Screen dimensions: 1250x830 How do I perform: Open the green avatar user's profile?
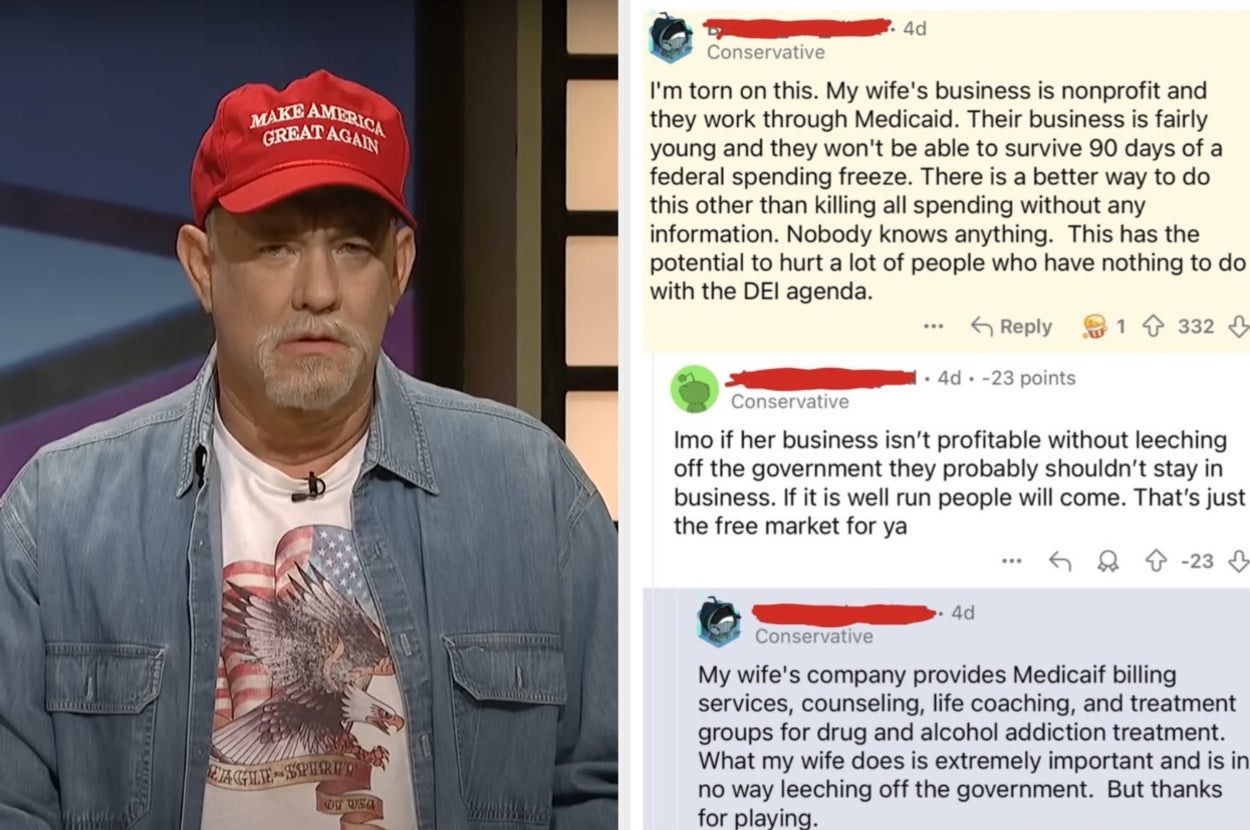(695, 388)
